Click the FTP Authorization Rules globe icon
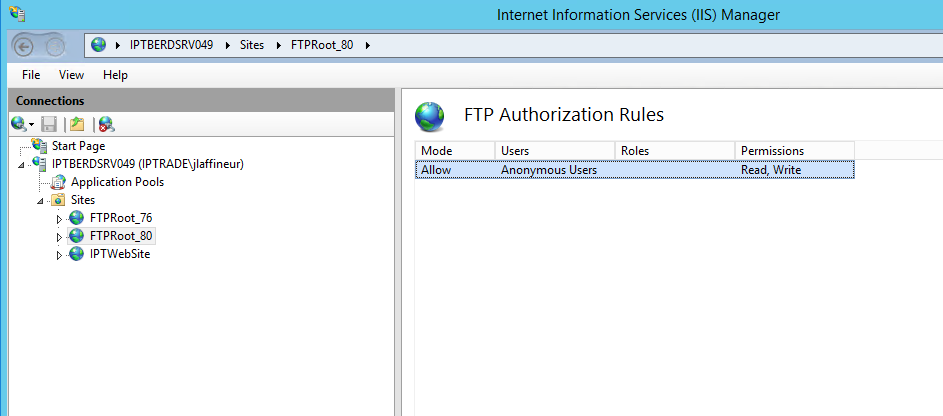This screenshot has width=943, height=416. click(430, 117)
